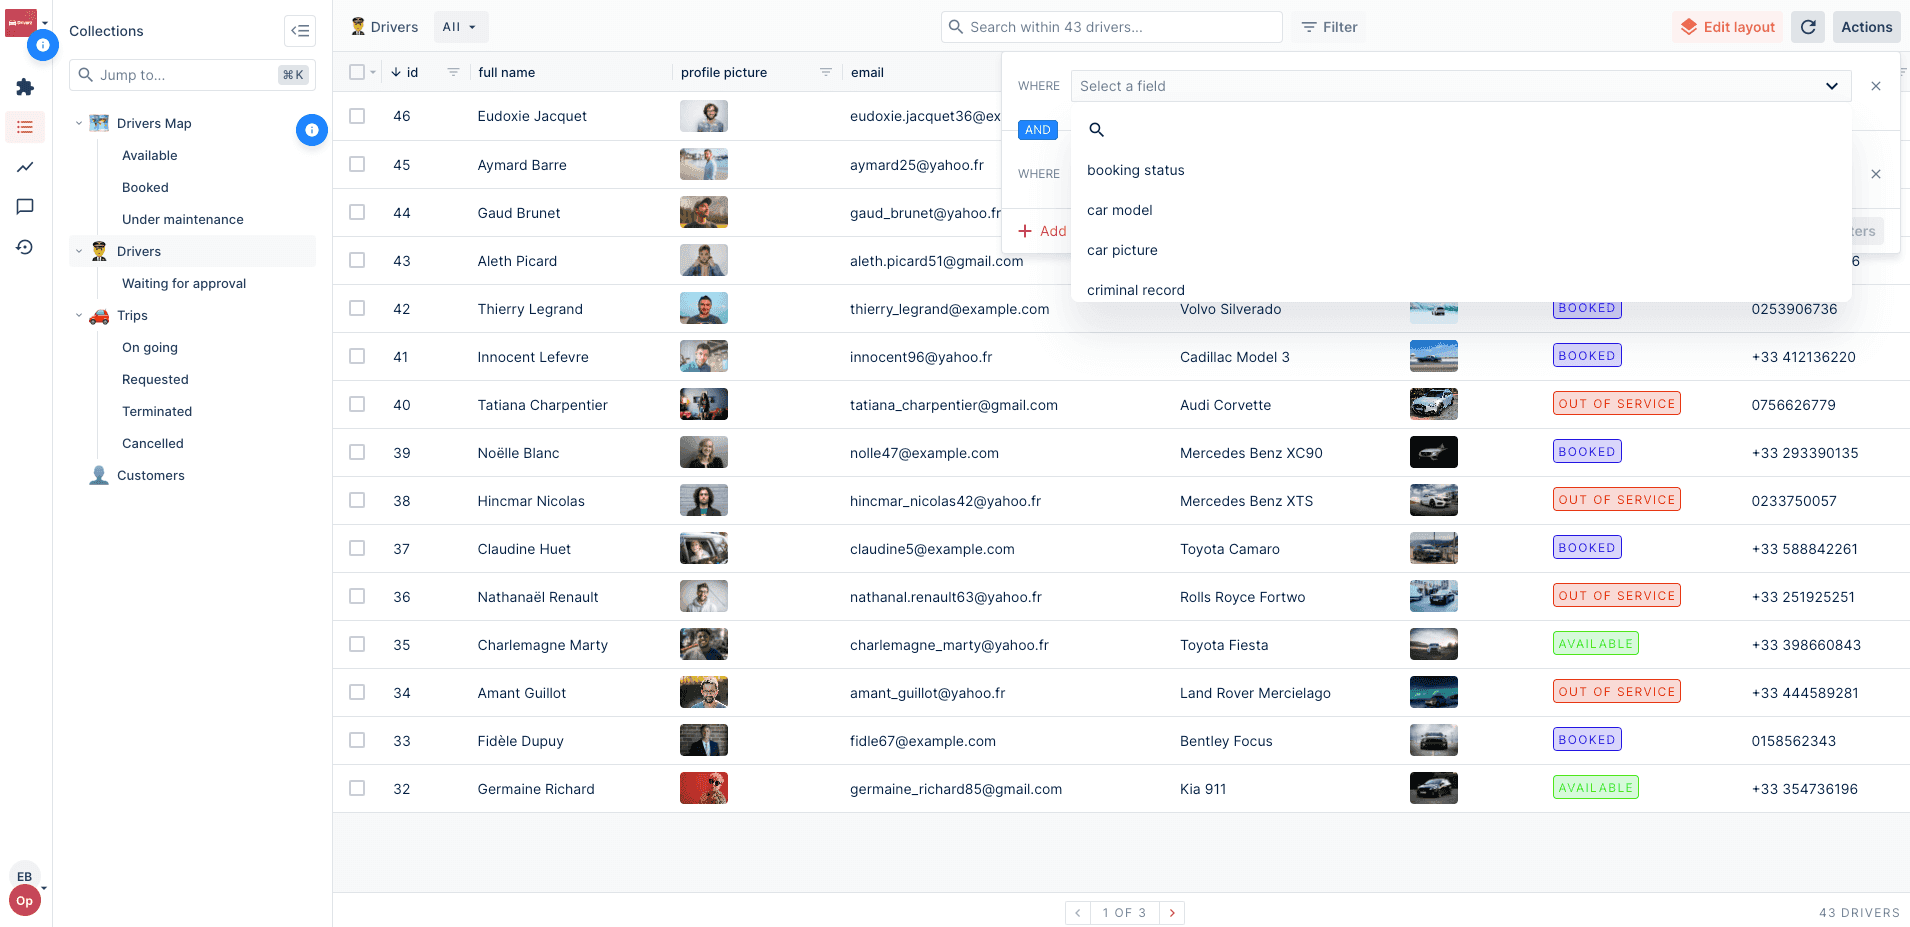Image resolution: width=1910 pixels, height=927 pixels.
Task: Open the All segment dropdown
Action: point(460,27)
